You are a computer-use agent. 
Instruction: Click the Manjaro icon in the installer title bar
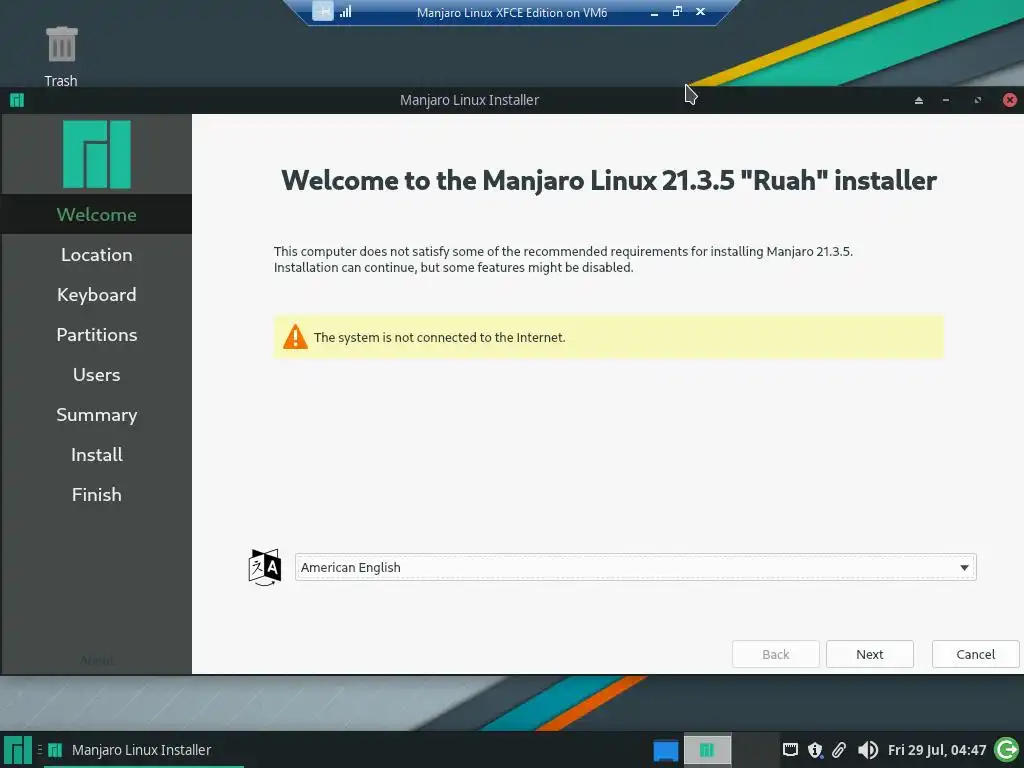tap(17, 100)
